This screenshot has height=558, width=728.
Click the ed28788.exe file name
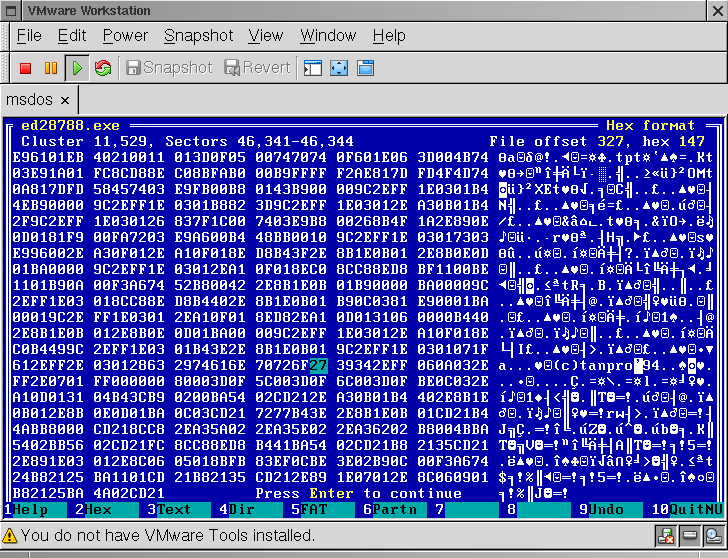[x=70, y=126]
